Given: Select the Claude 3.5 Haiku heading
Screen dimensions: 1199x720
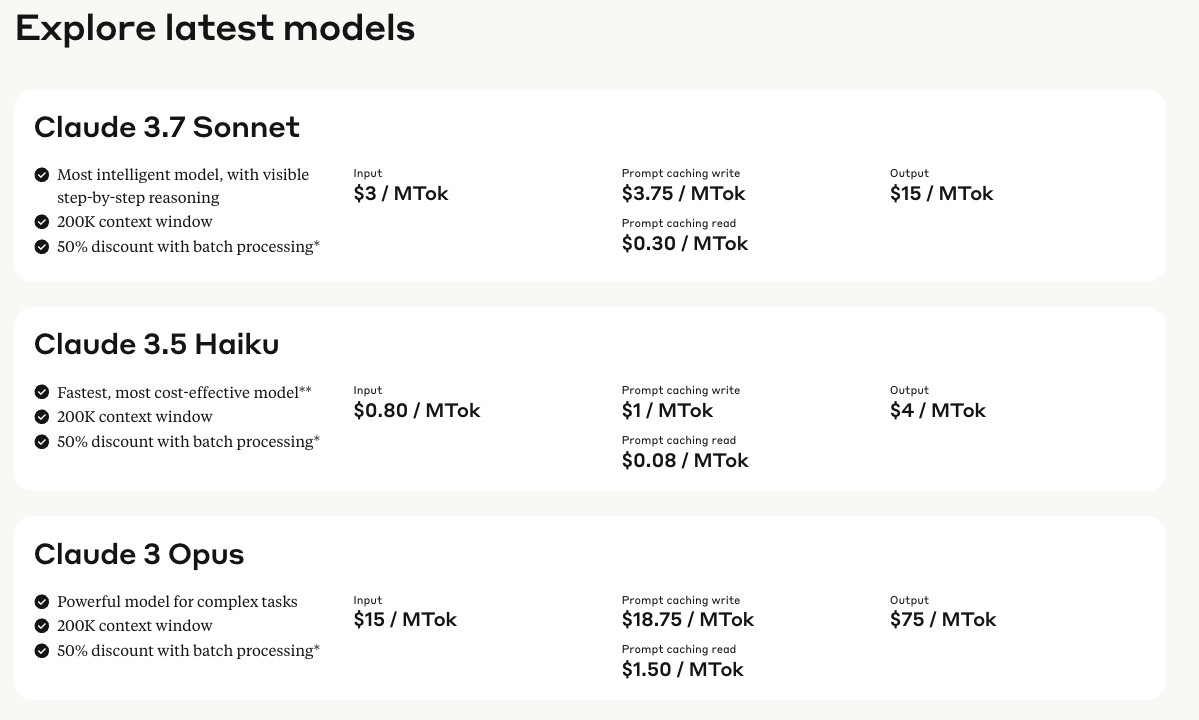Looking at the screenshot, I should coord(157,344).
